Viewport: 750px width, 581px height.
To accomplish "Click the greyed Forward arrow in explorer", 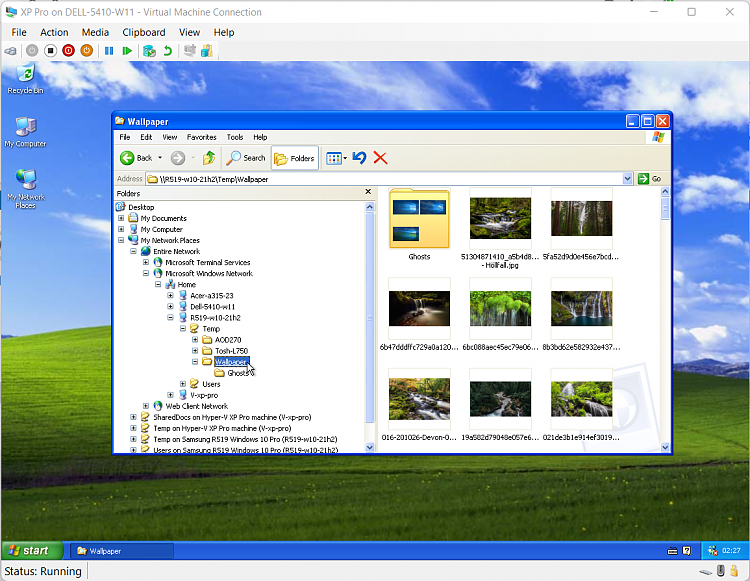I will [178, 158].
